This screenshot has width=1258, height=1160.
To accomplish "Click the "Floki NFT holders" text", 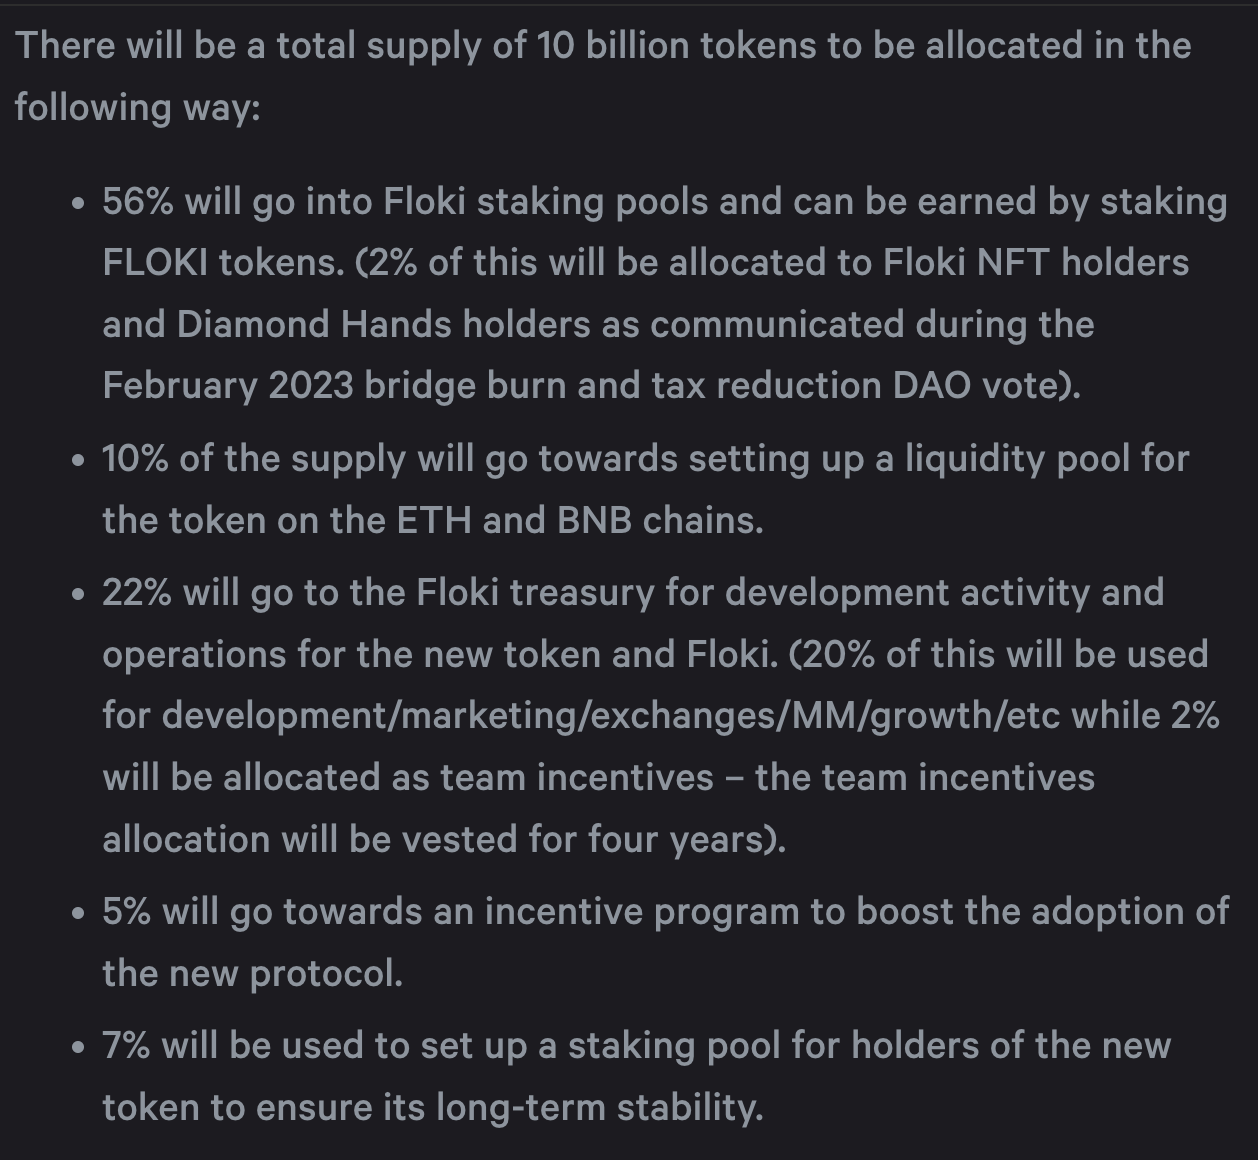I will pos(1035,263).
